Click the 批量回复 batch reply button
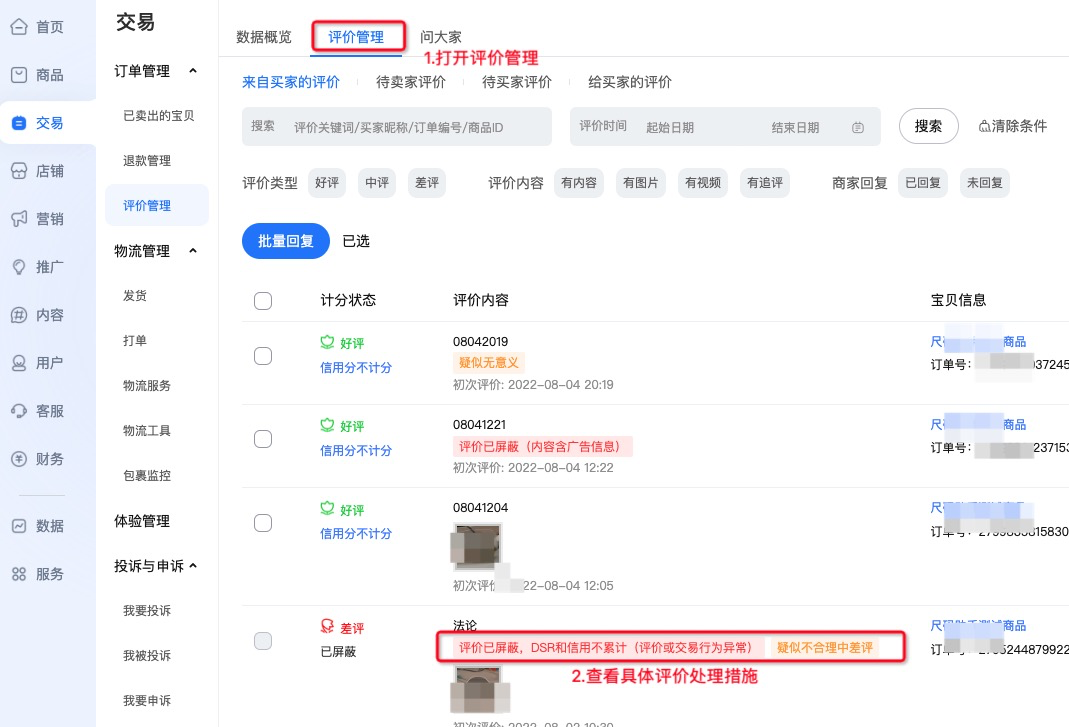The height and width of the screenshot is (727, 1069). [x=286, y=241]
